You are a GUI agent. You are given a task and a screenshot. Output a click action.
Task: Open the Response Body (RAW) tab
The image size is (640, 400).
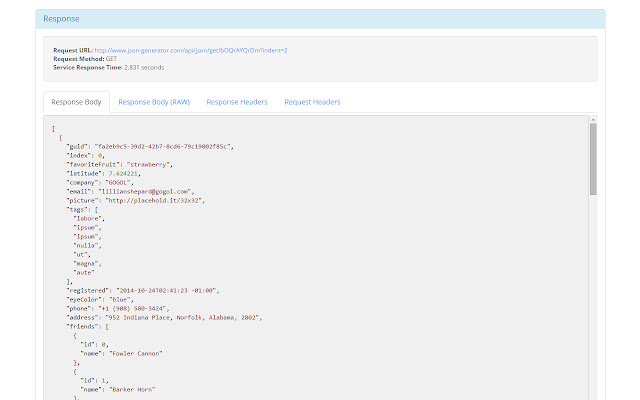pos(153,102)
